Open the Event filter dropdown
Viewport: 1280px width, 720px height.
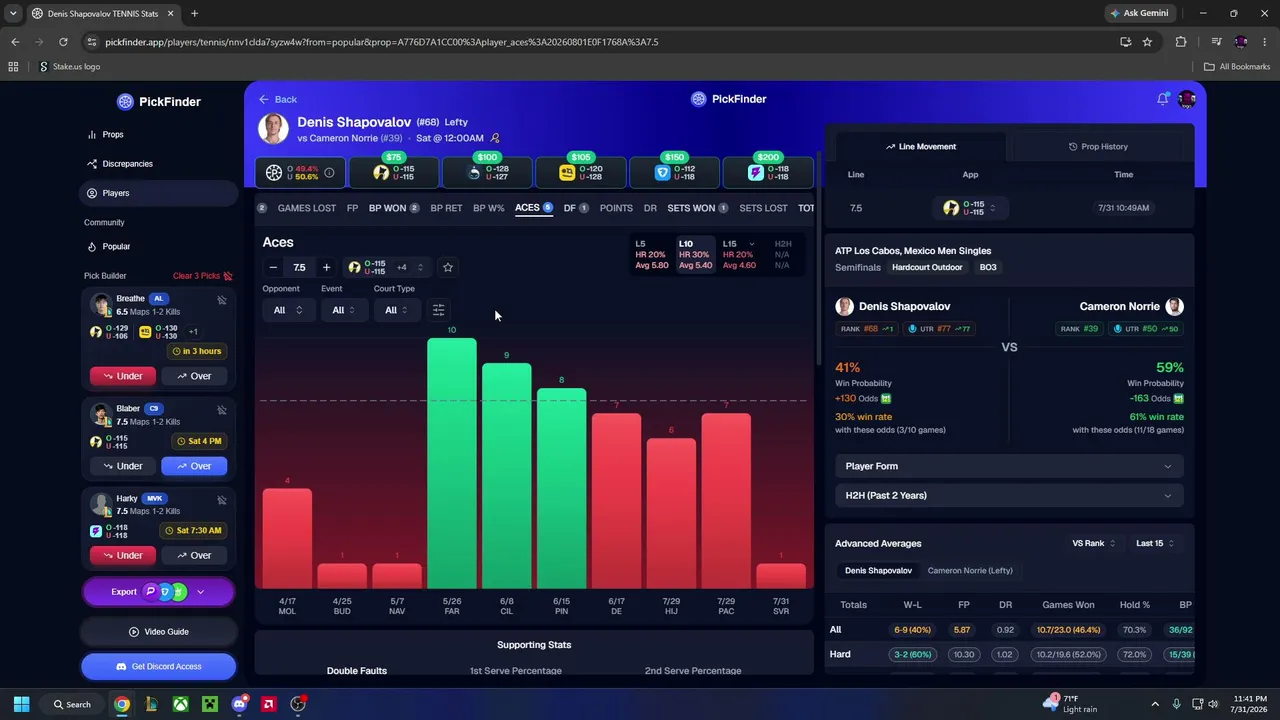click(343, 310)
